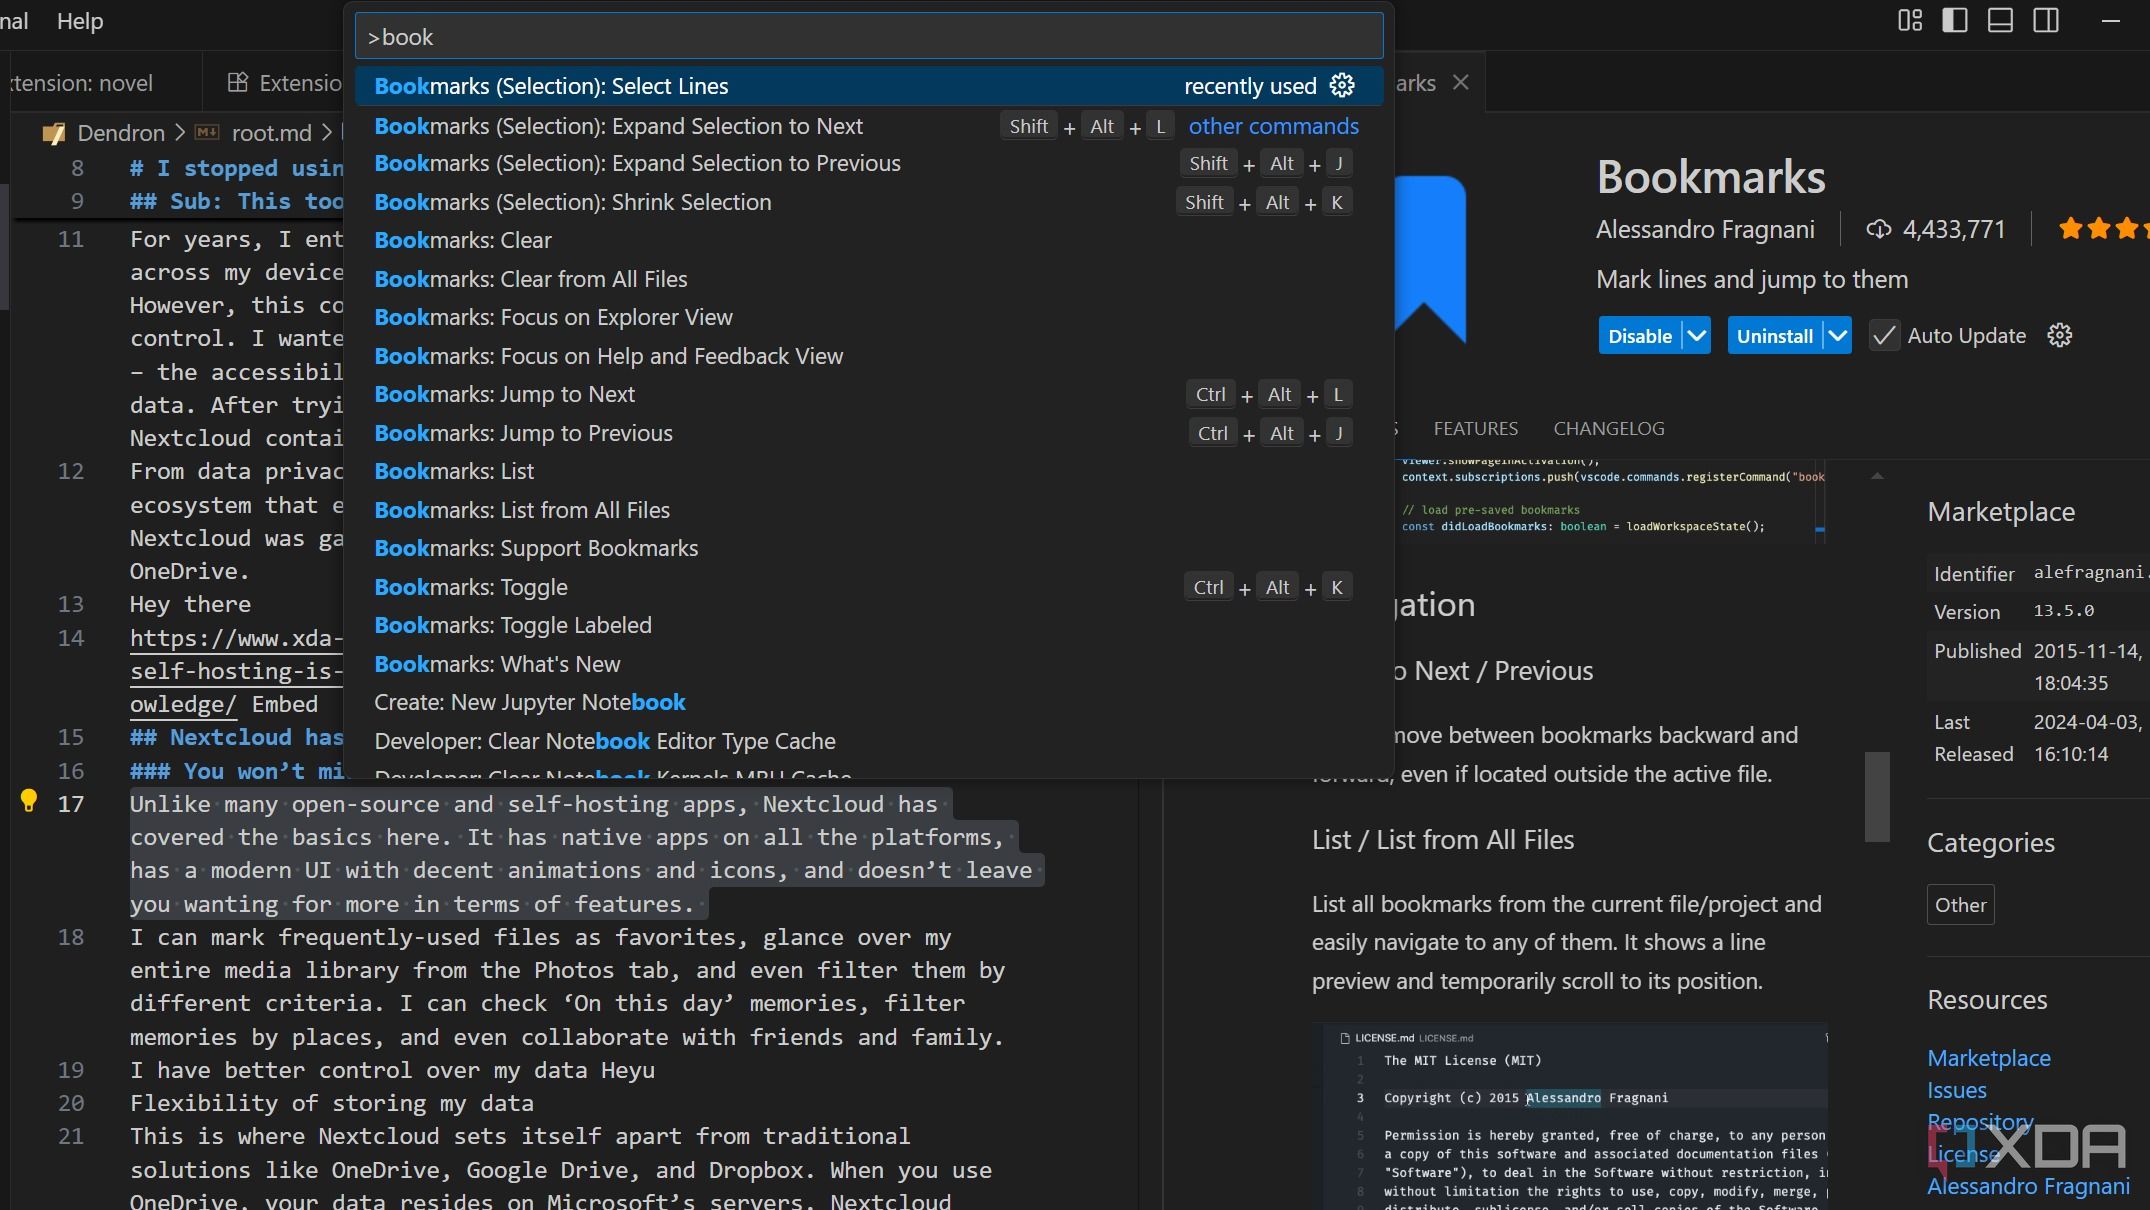Click the Other category tag
The image size is (2150, 1210).
tap(1960, 905)
